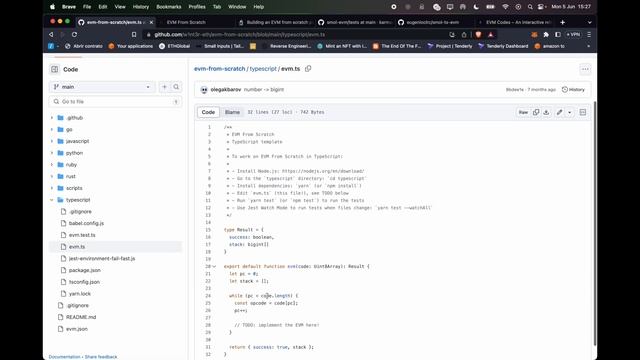Viewport: 640px width, 360px height.
Task: Close the evm-from-scratch/evm.ts tab
Action: pos(151,22)
